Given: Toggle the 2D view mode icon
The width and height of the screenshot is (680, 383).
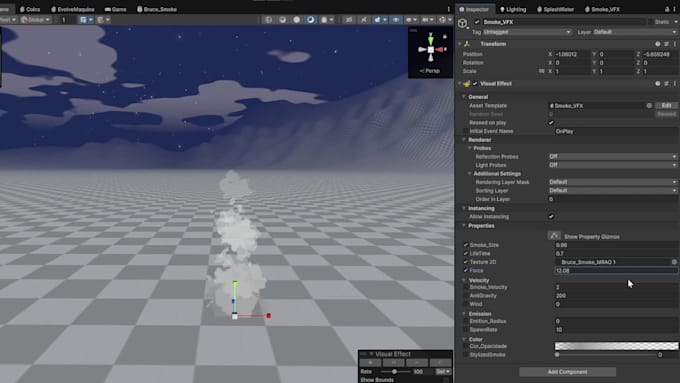Looking at the screenshot, I should [x=283, y=20].
